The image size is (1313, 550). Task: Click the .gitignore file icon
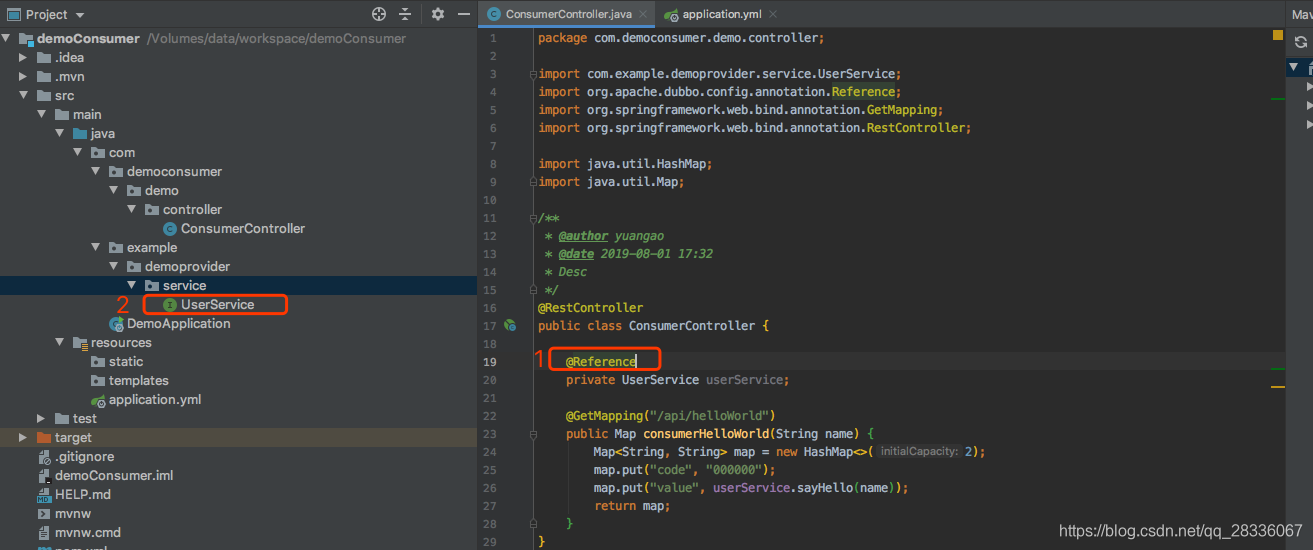coord(44,457)
